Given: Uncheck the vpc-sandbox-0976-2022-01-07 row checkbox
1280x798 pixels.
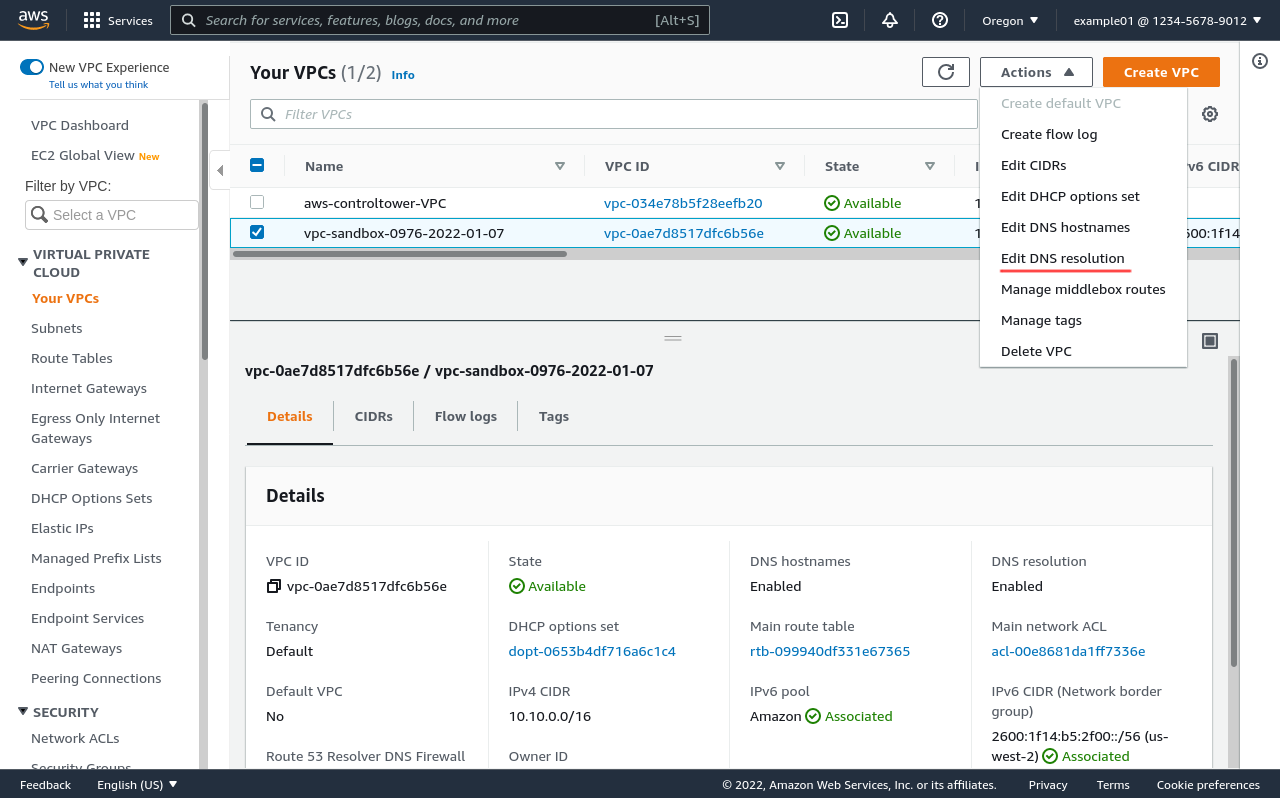Looking at the screenshot, I should [x=257, y=232].
